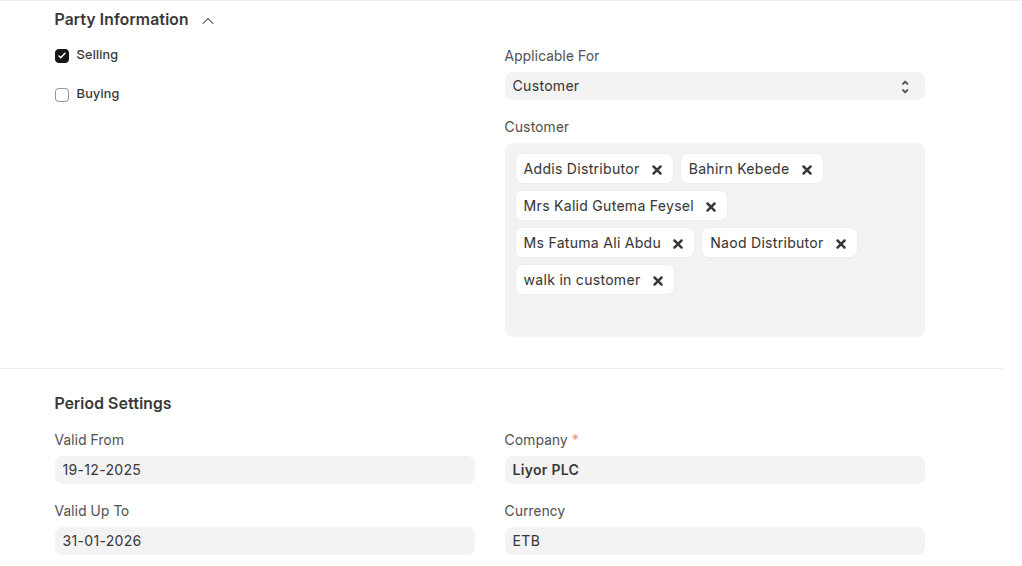Image resolution: width=1022 pixels, height=566 pixels.
Task: Click the Currency field showing ETB
Action: (x=714, y=541)
